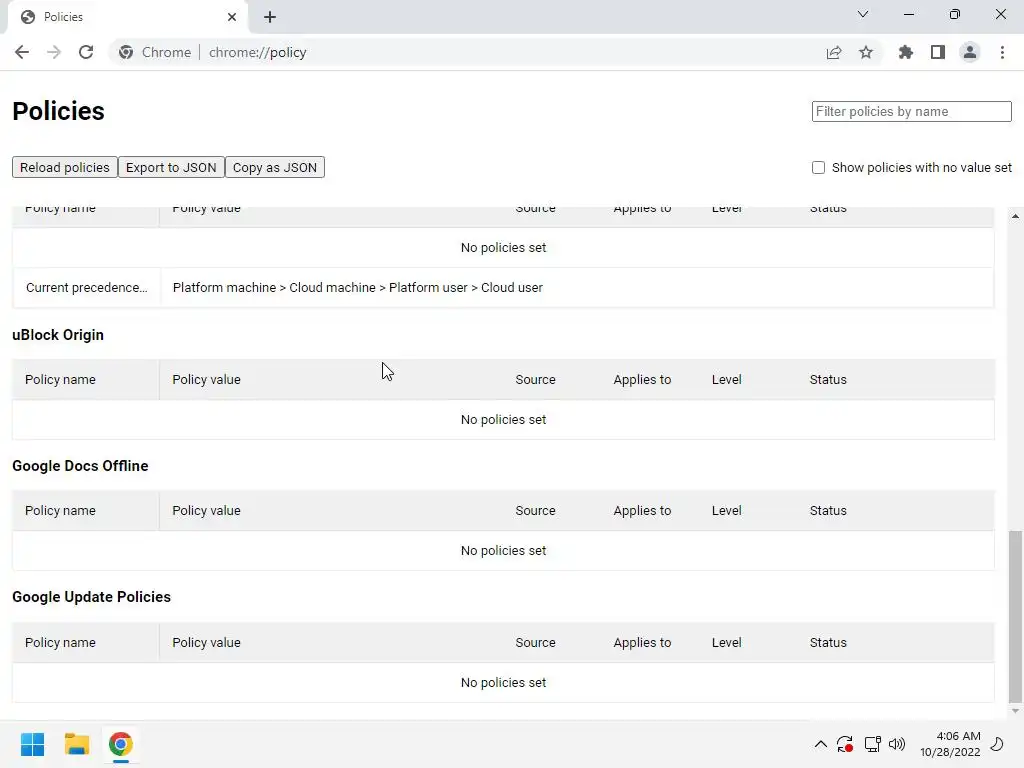Click the Chrome taskbar icon
The image size is (1024, 768).
[x=121, y=744]
